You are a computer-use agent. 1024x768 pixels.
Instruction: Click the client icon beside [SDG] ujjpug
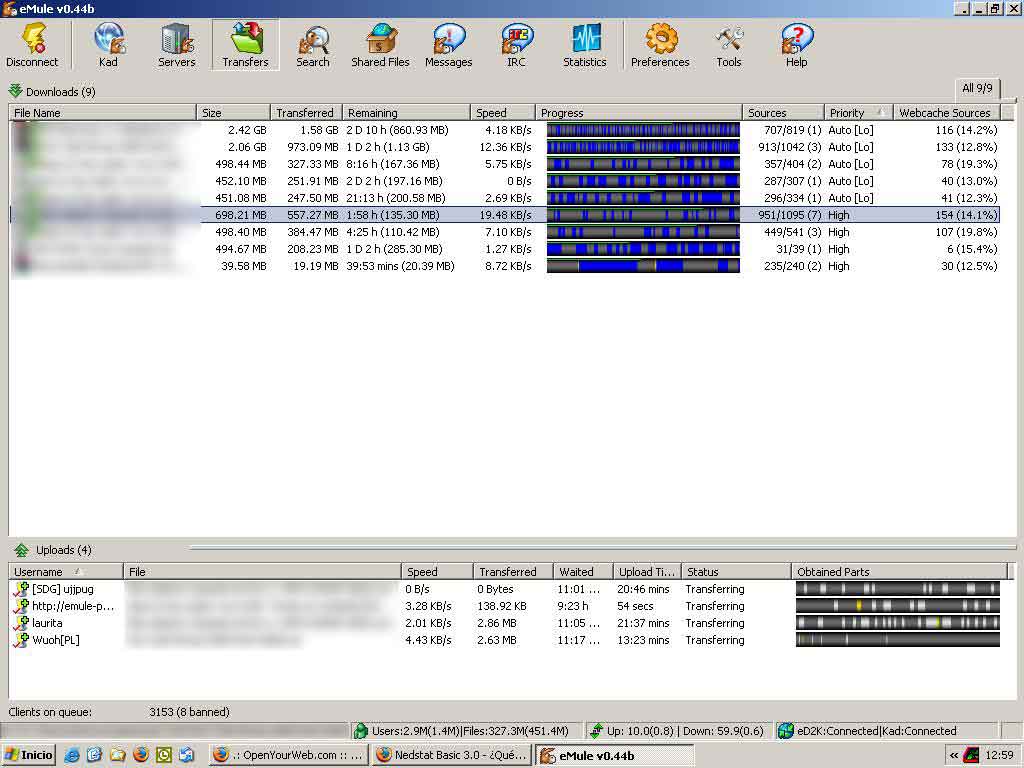pyautogui.click(x=22, y=589)
